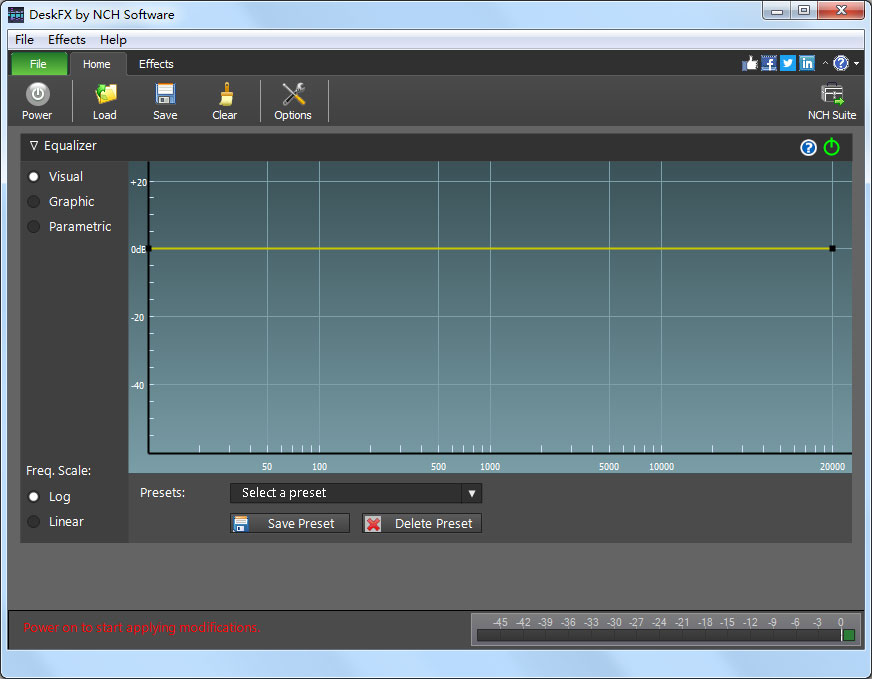Open the Select a preset dropdown
872x679 pixels.
(355, 493)
